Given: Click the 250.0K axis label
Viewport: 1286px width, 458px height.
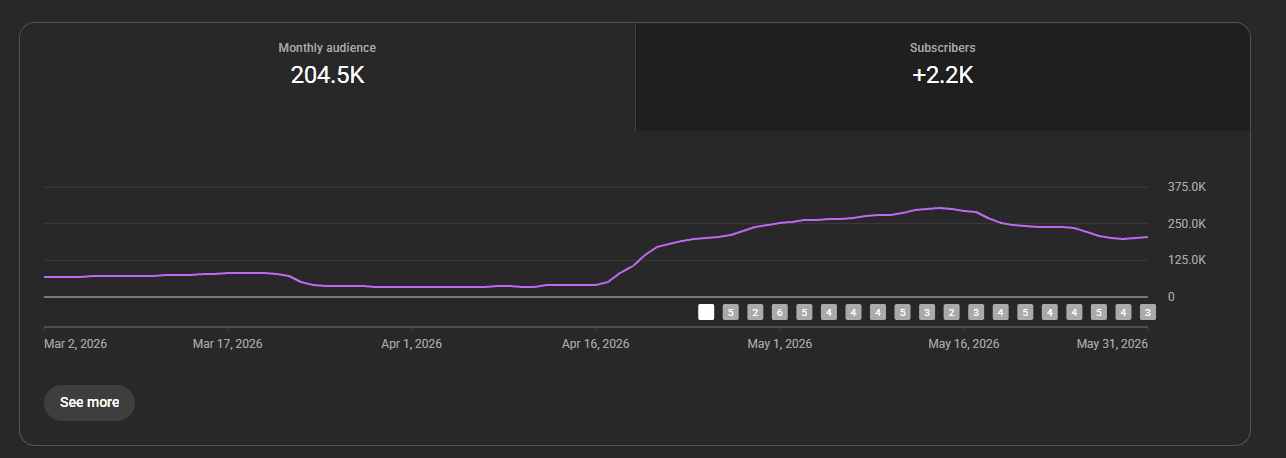Looking at the screenshot, I should coord(1186,224).
